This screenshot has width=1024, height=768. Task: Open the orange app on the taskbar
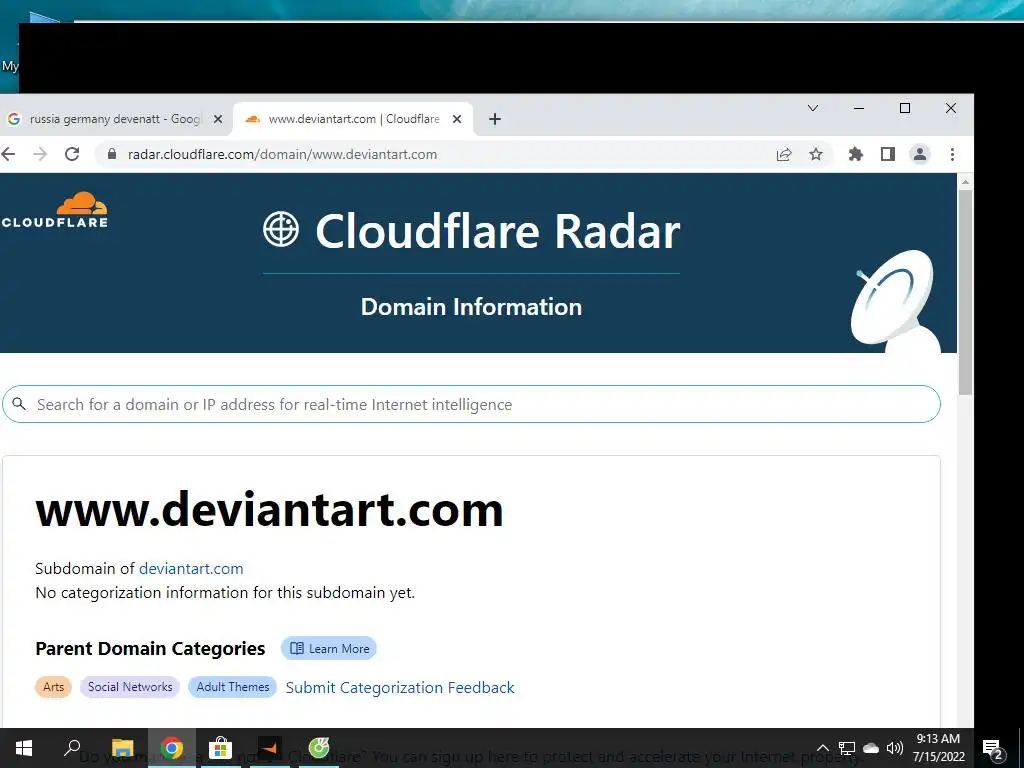269,748
